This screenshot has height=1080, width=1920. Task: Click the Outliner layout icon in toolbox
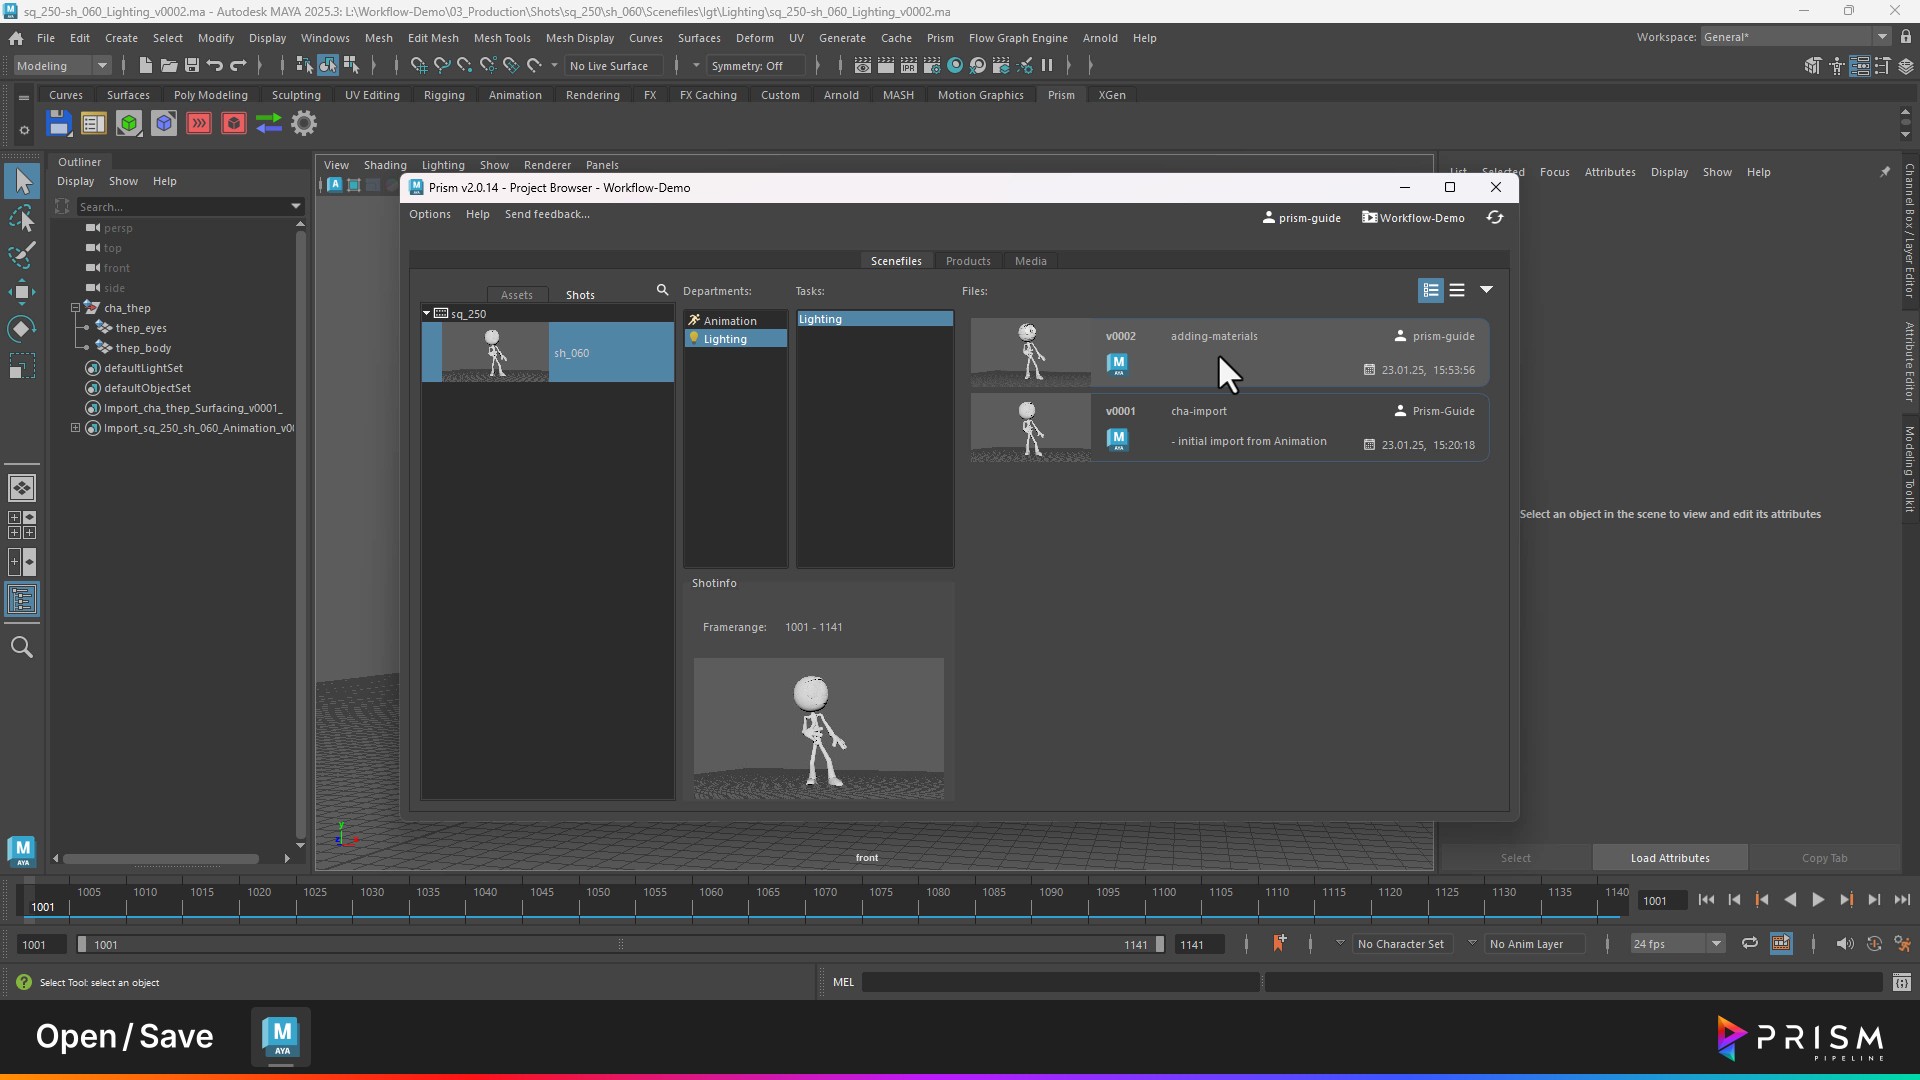click(22, 600)
